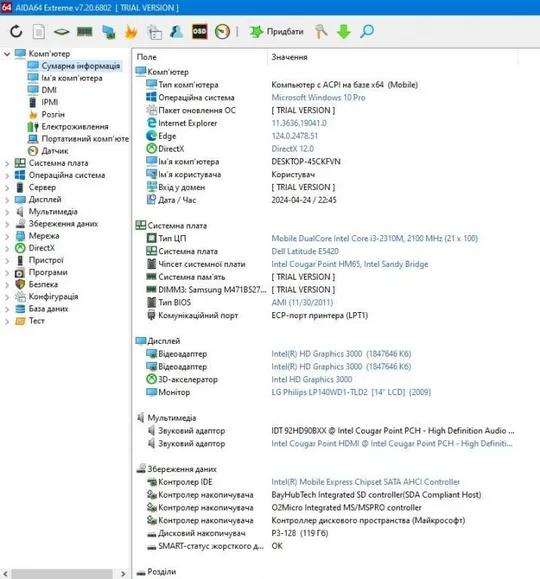Click the green download arrow icon
The width and height of the screenshot is (540, 579).
click(x=344, y=32)
